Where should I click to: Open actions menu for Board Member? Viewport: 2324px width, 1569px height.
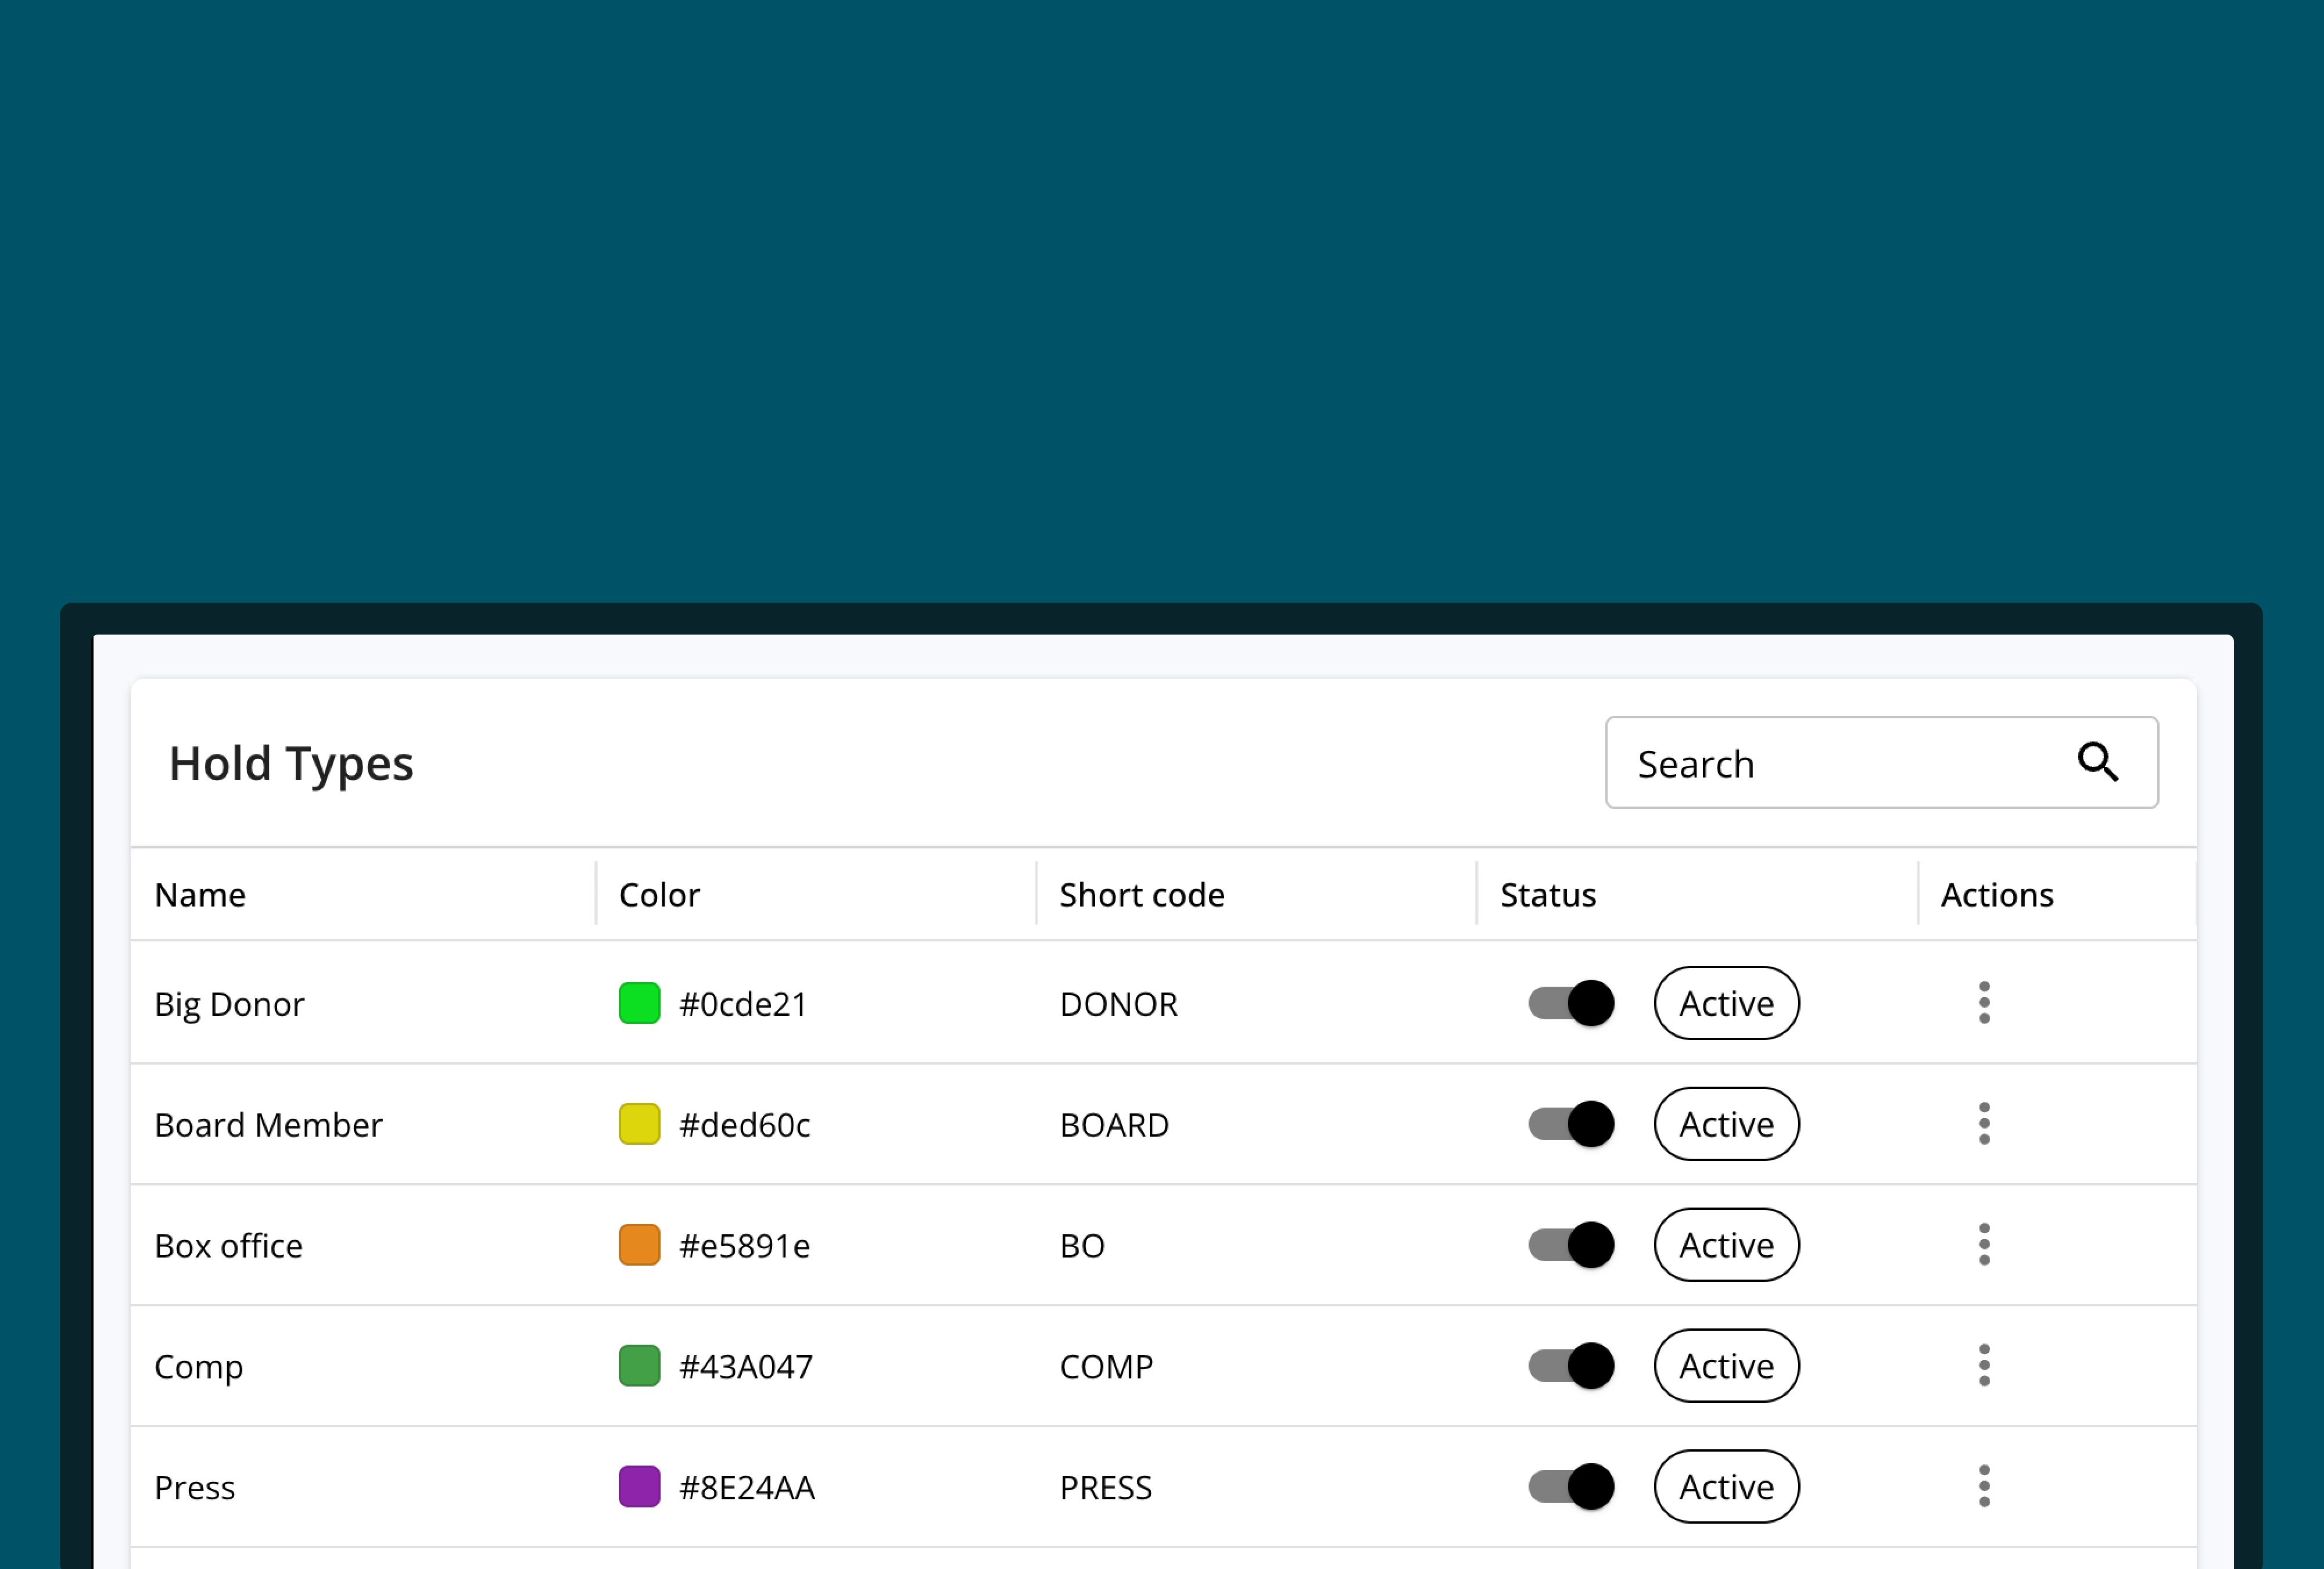click(1984, 1124)
